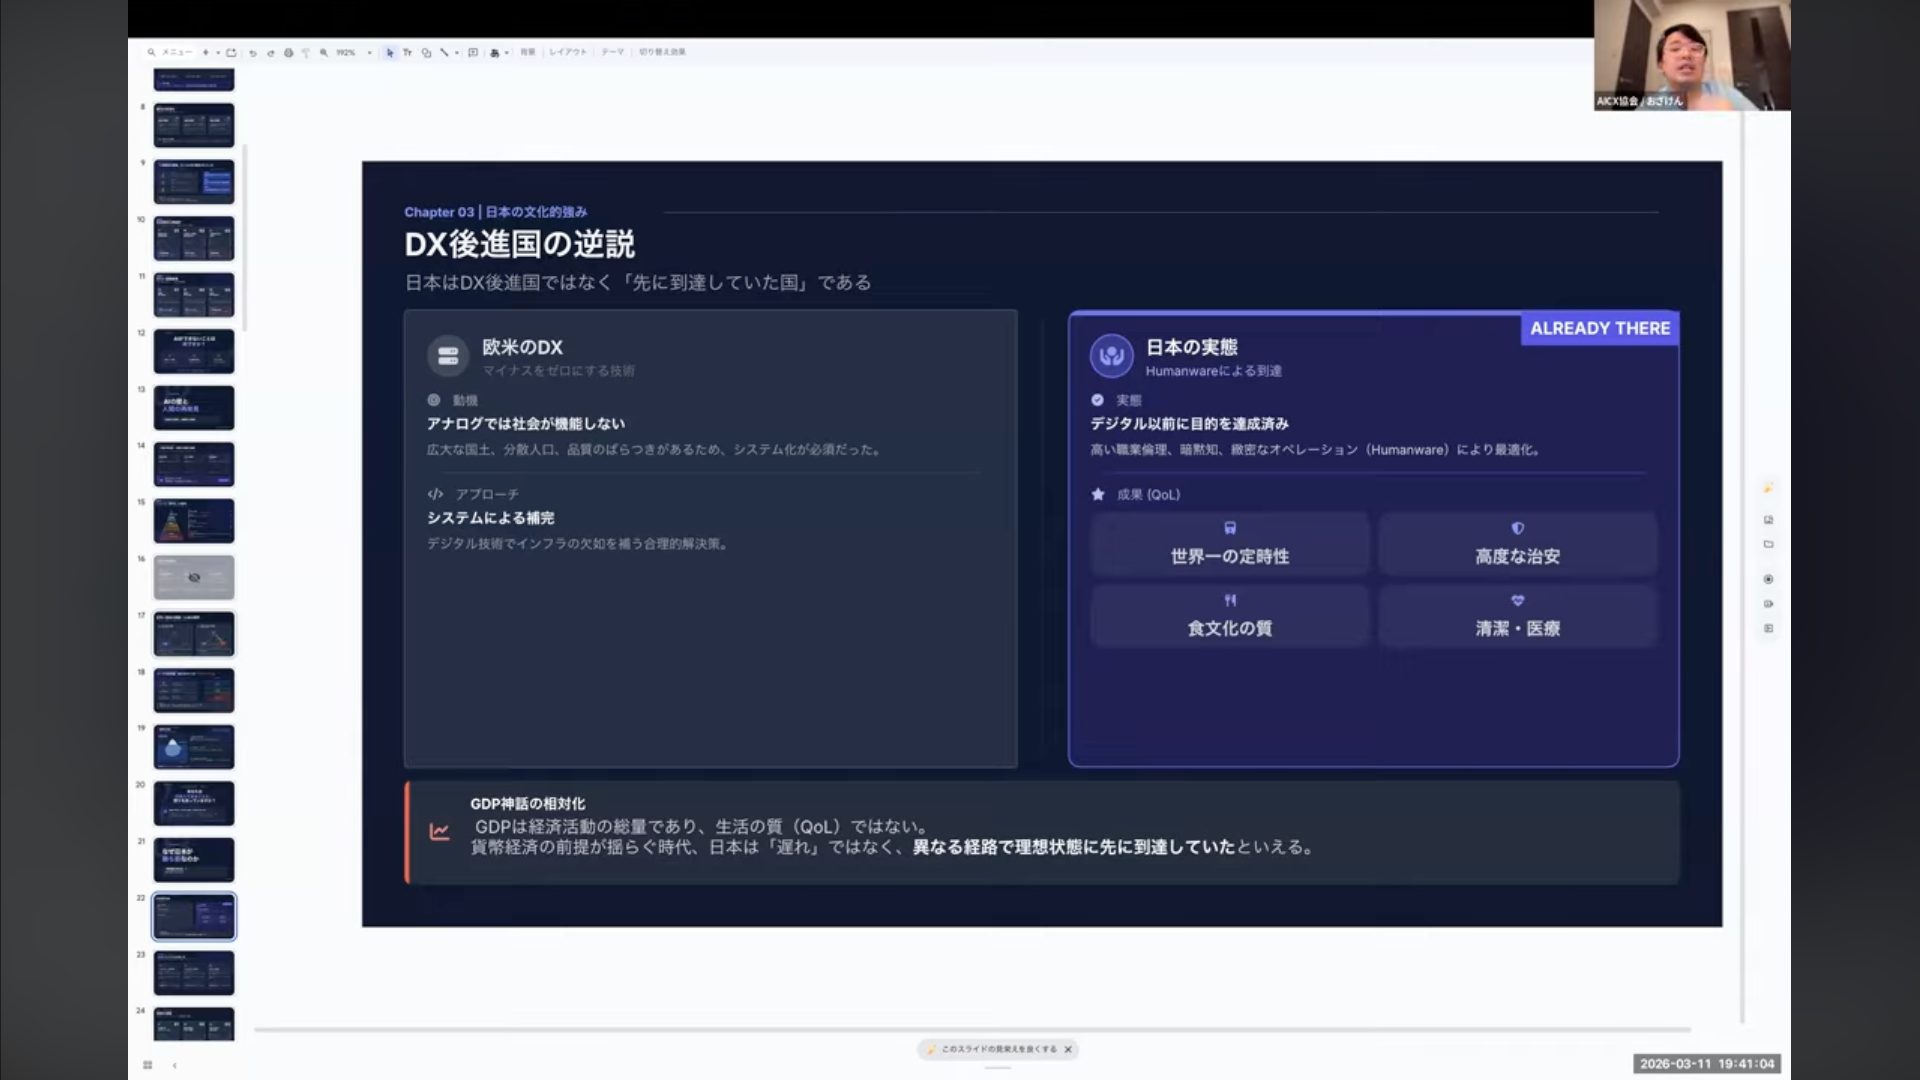The height and width of the screenshot is (1080, 1920).
Task: Click the undo arrow in toolbar
Action: [x=252, y=53]
